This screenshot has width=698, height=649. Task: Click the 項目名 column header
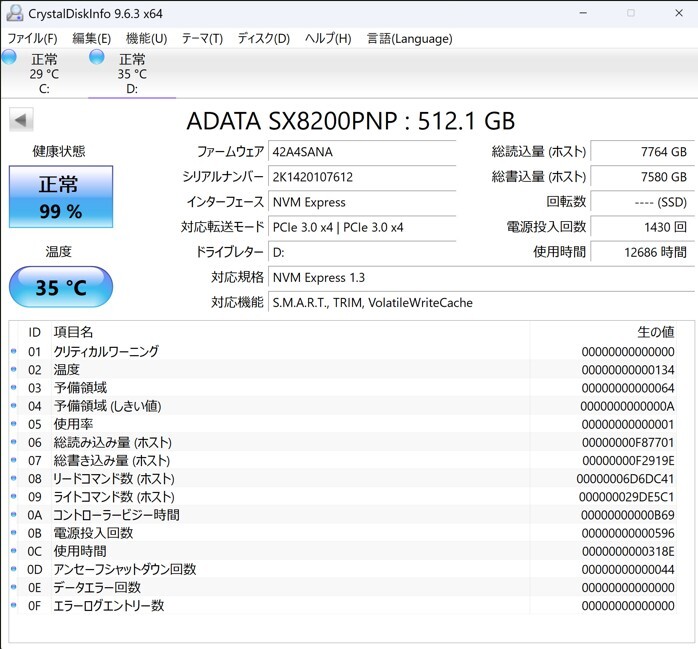(73, 332)
